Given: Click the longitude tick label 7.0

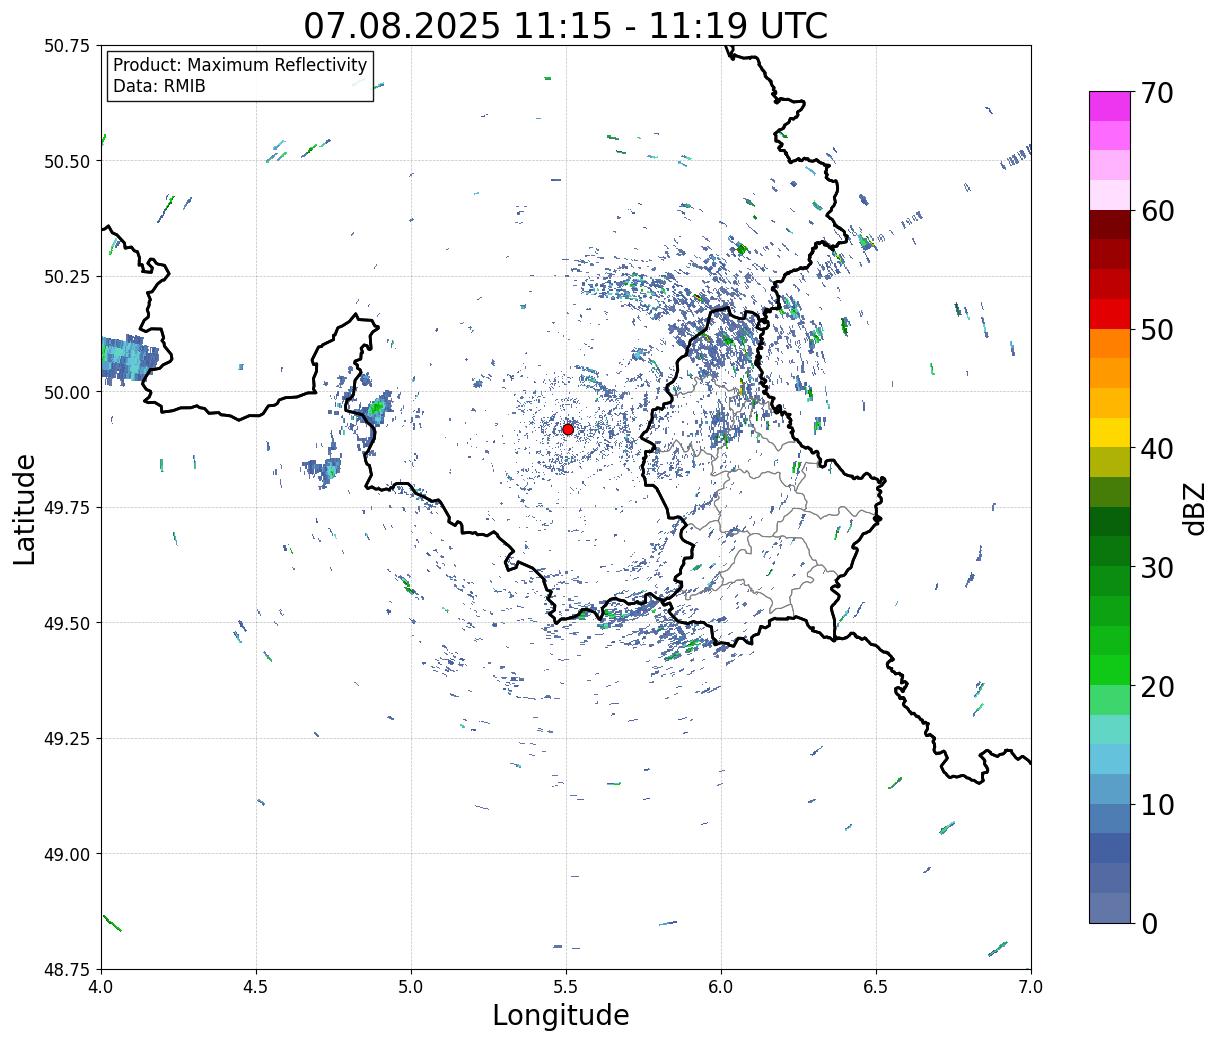Looking at the screenshot, I should point(1031,987).
